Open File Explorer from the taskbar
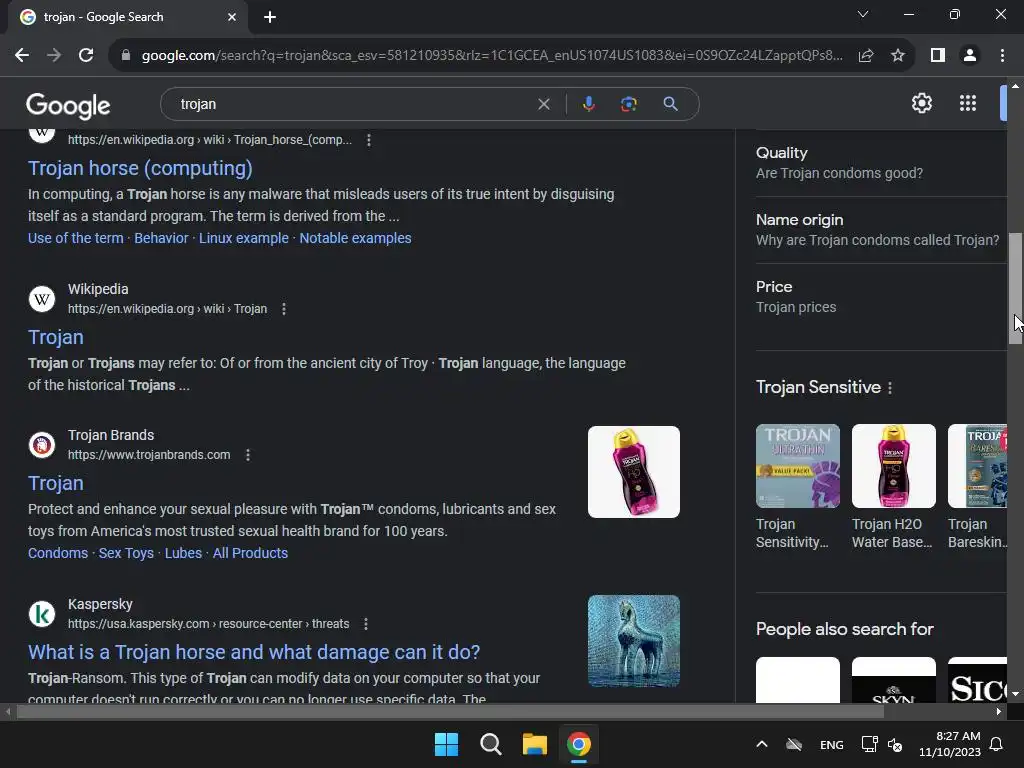This screenshot has height=768, width=1024. click(534, 744)
